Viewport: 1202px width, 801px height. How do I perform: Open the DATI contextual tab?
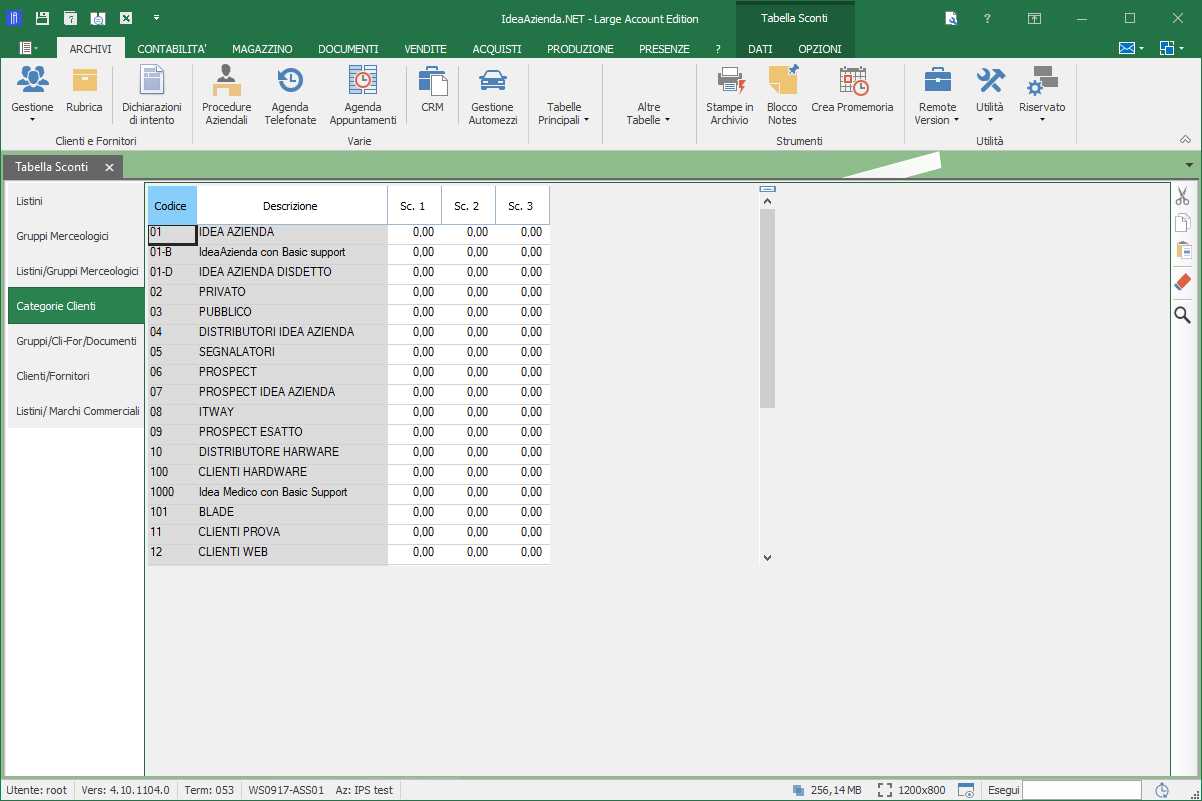coord(760,48)
